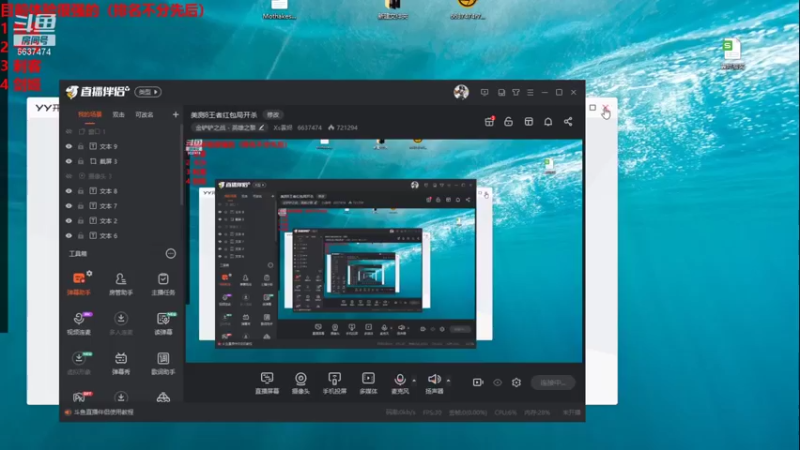
Task: Click the 麦克风 microphone icon
Action: [400, 379]
